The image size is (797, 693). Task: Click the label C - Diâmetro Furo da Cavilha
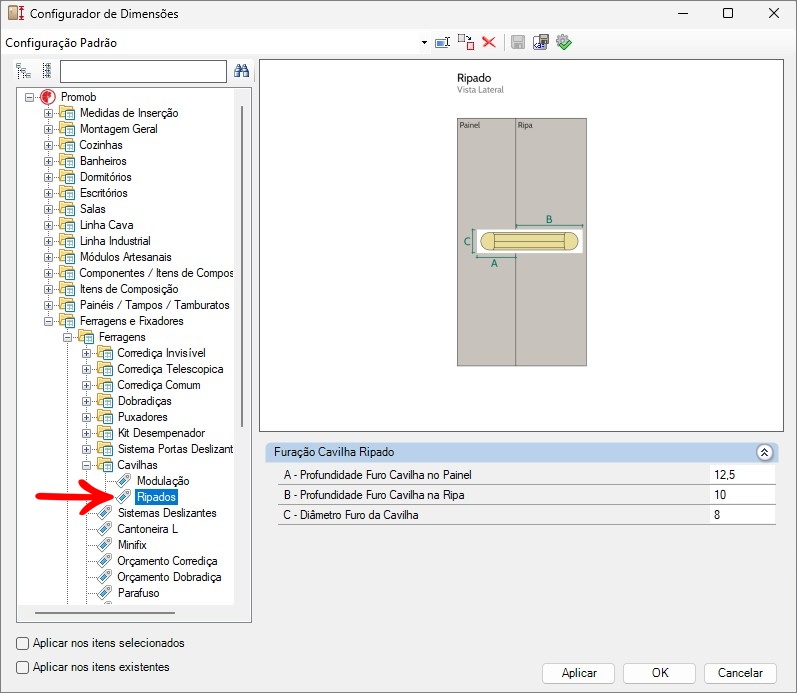pos(351,515)
